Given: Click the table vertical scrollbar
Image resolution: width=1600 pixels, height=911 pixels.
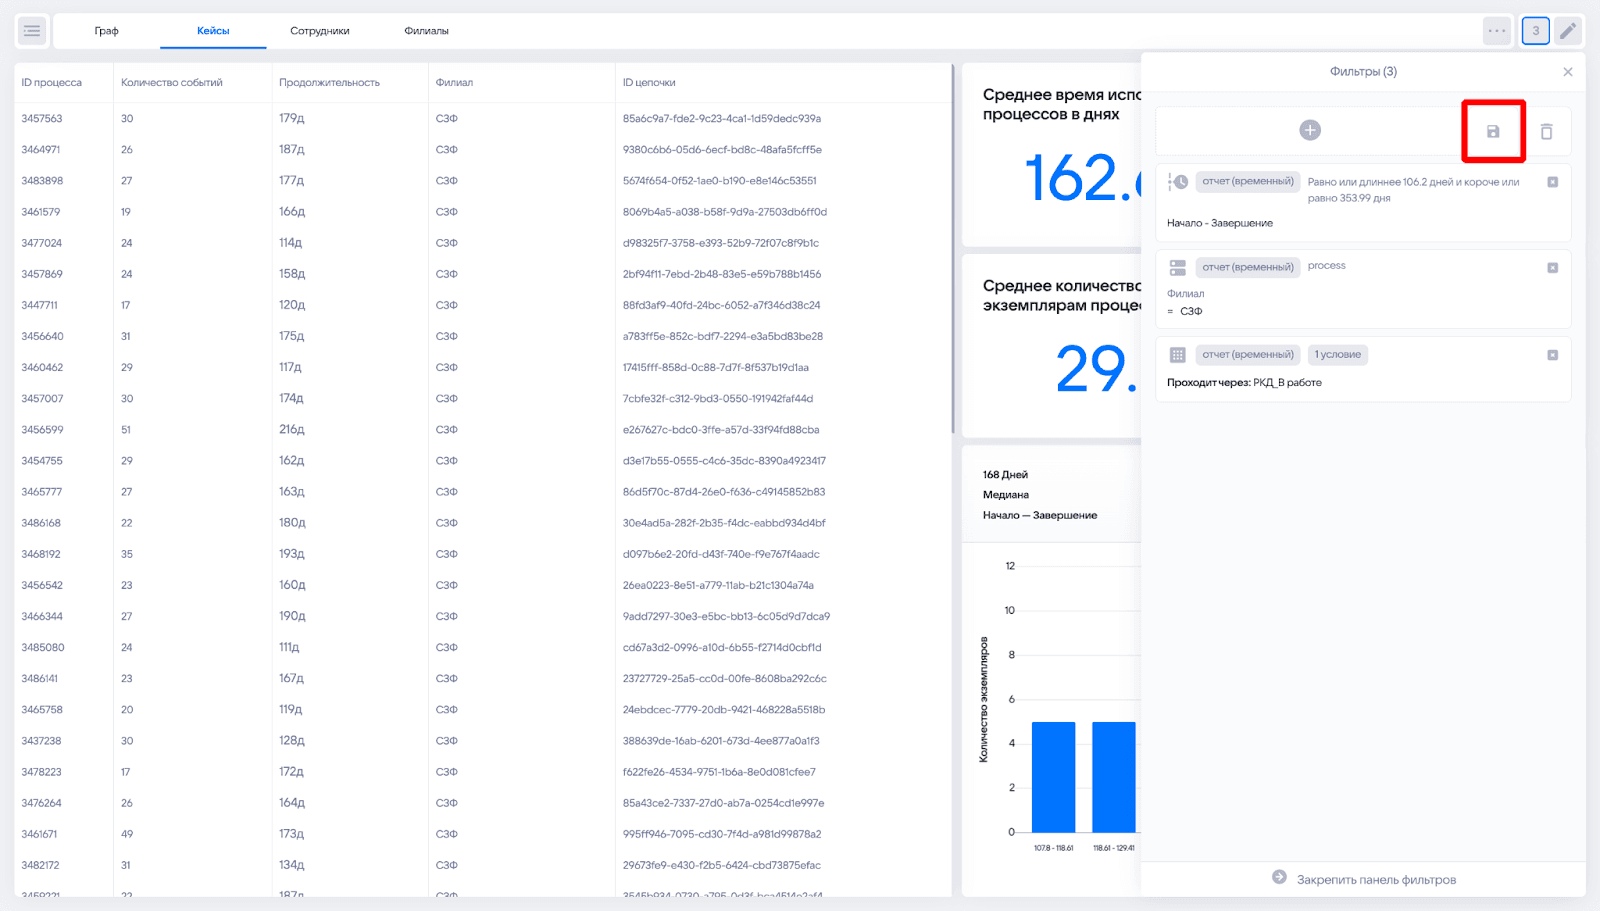Looking at the screenshot, I should [x=953, y=250].
